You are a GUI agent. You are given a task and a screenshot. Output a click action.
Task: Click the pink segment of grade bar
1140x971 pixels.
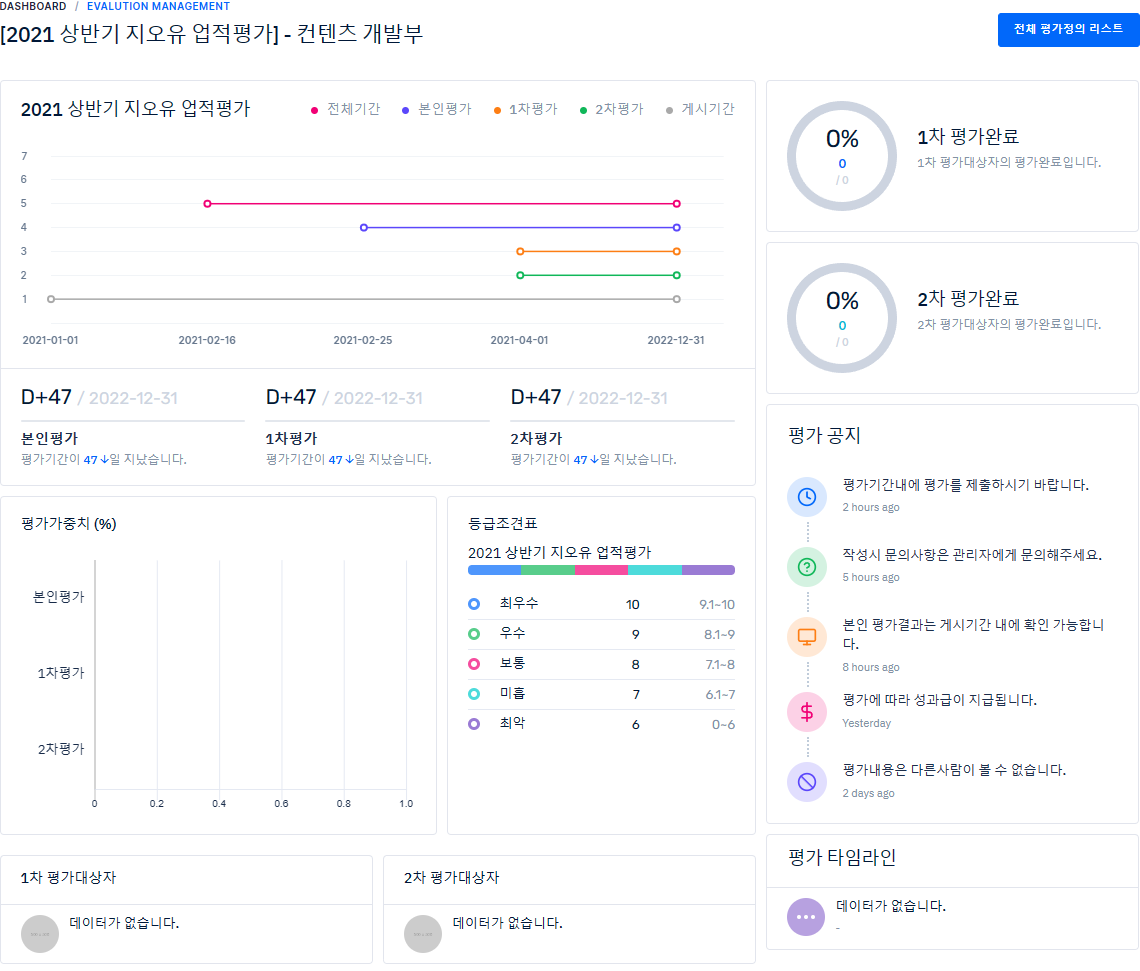point(601,570)
